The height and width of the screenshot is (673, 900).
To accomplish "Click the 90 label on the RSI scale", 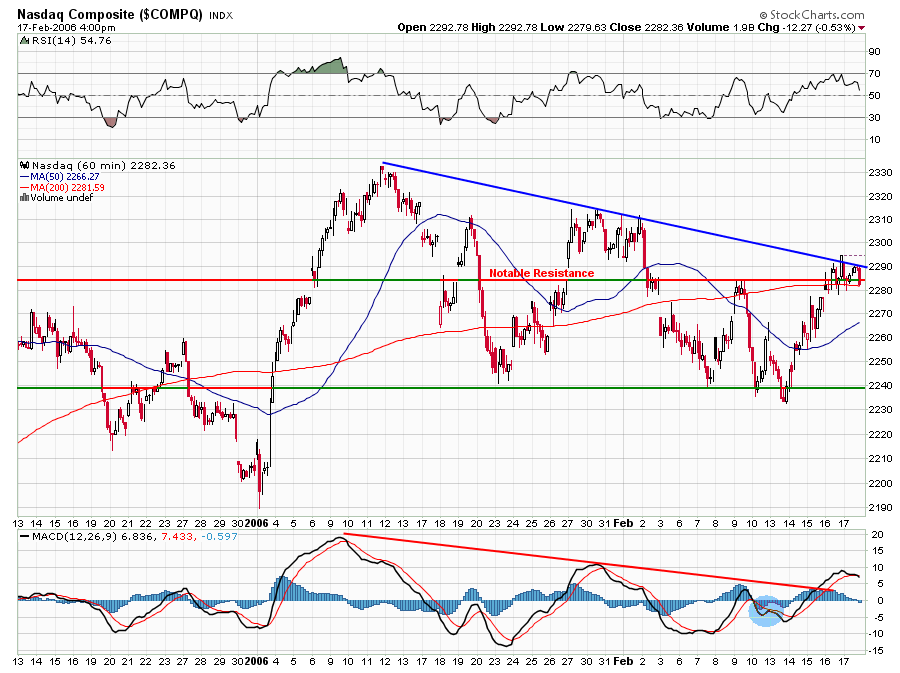I will [874, 52].
